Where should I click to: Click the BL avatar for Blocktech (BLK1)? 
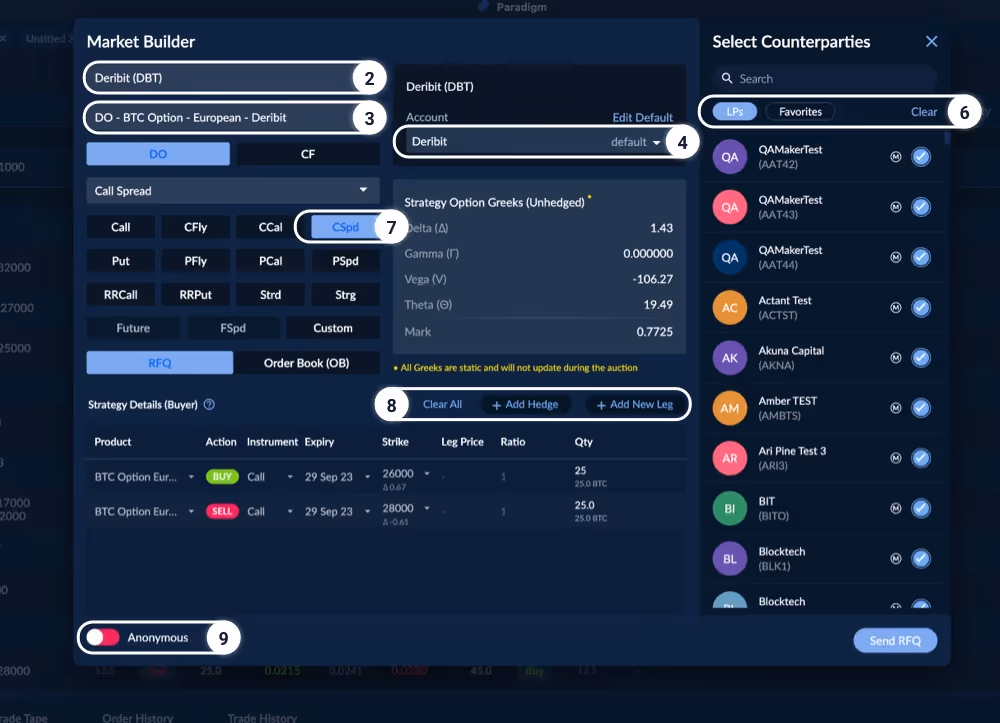(730, 559)
